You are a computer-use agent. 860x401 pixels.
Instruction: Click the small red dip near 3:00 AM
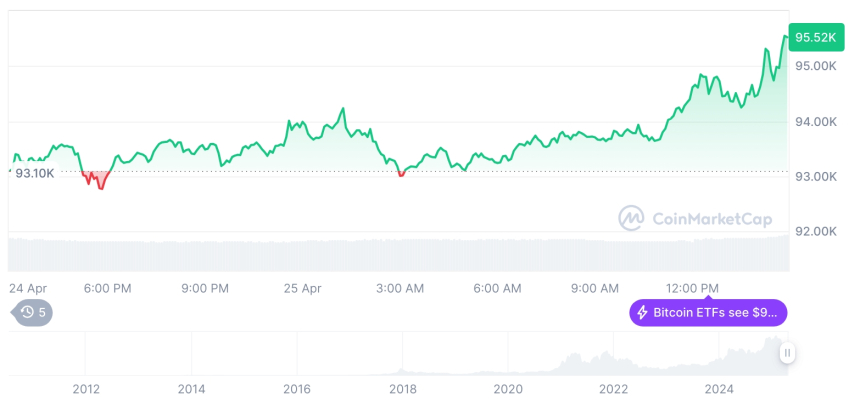tap(402, 175)
